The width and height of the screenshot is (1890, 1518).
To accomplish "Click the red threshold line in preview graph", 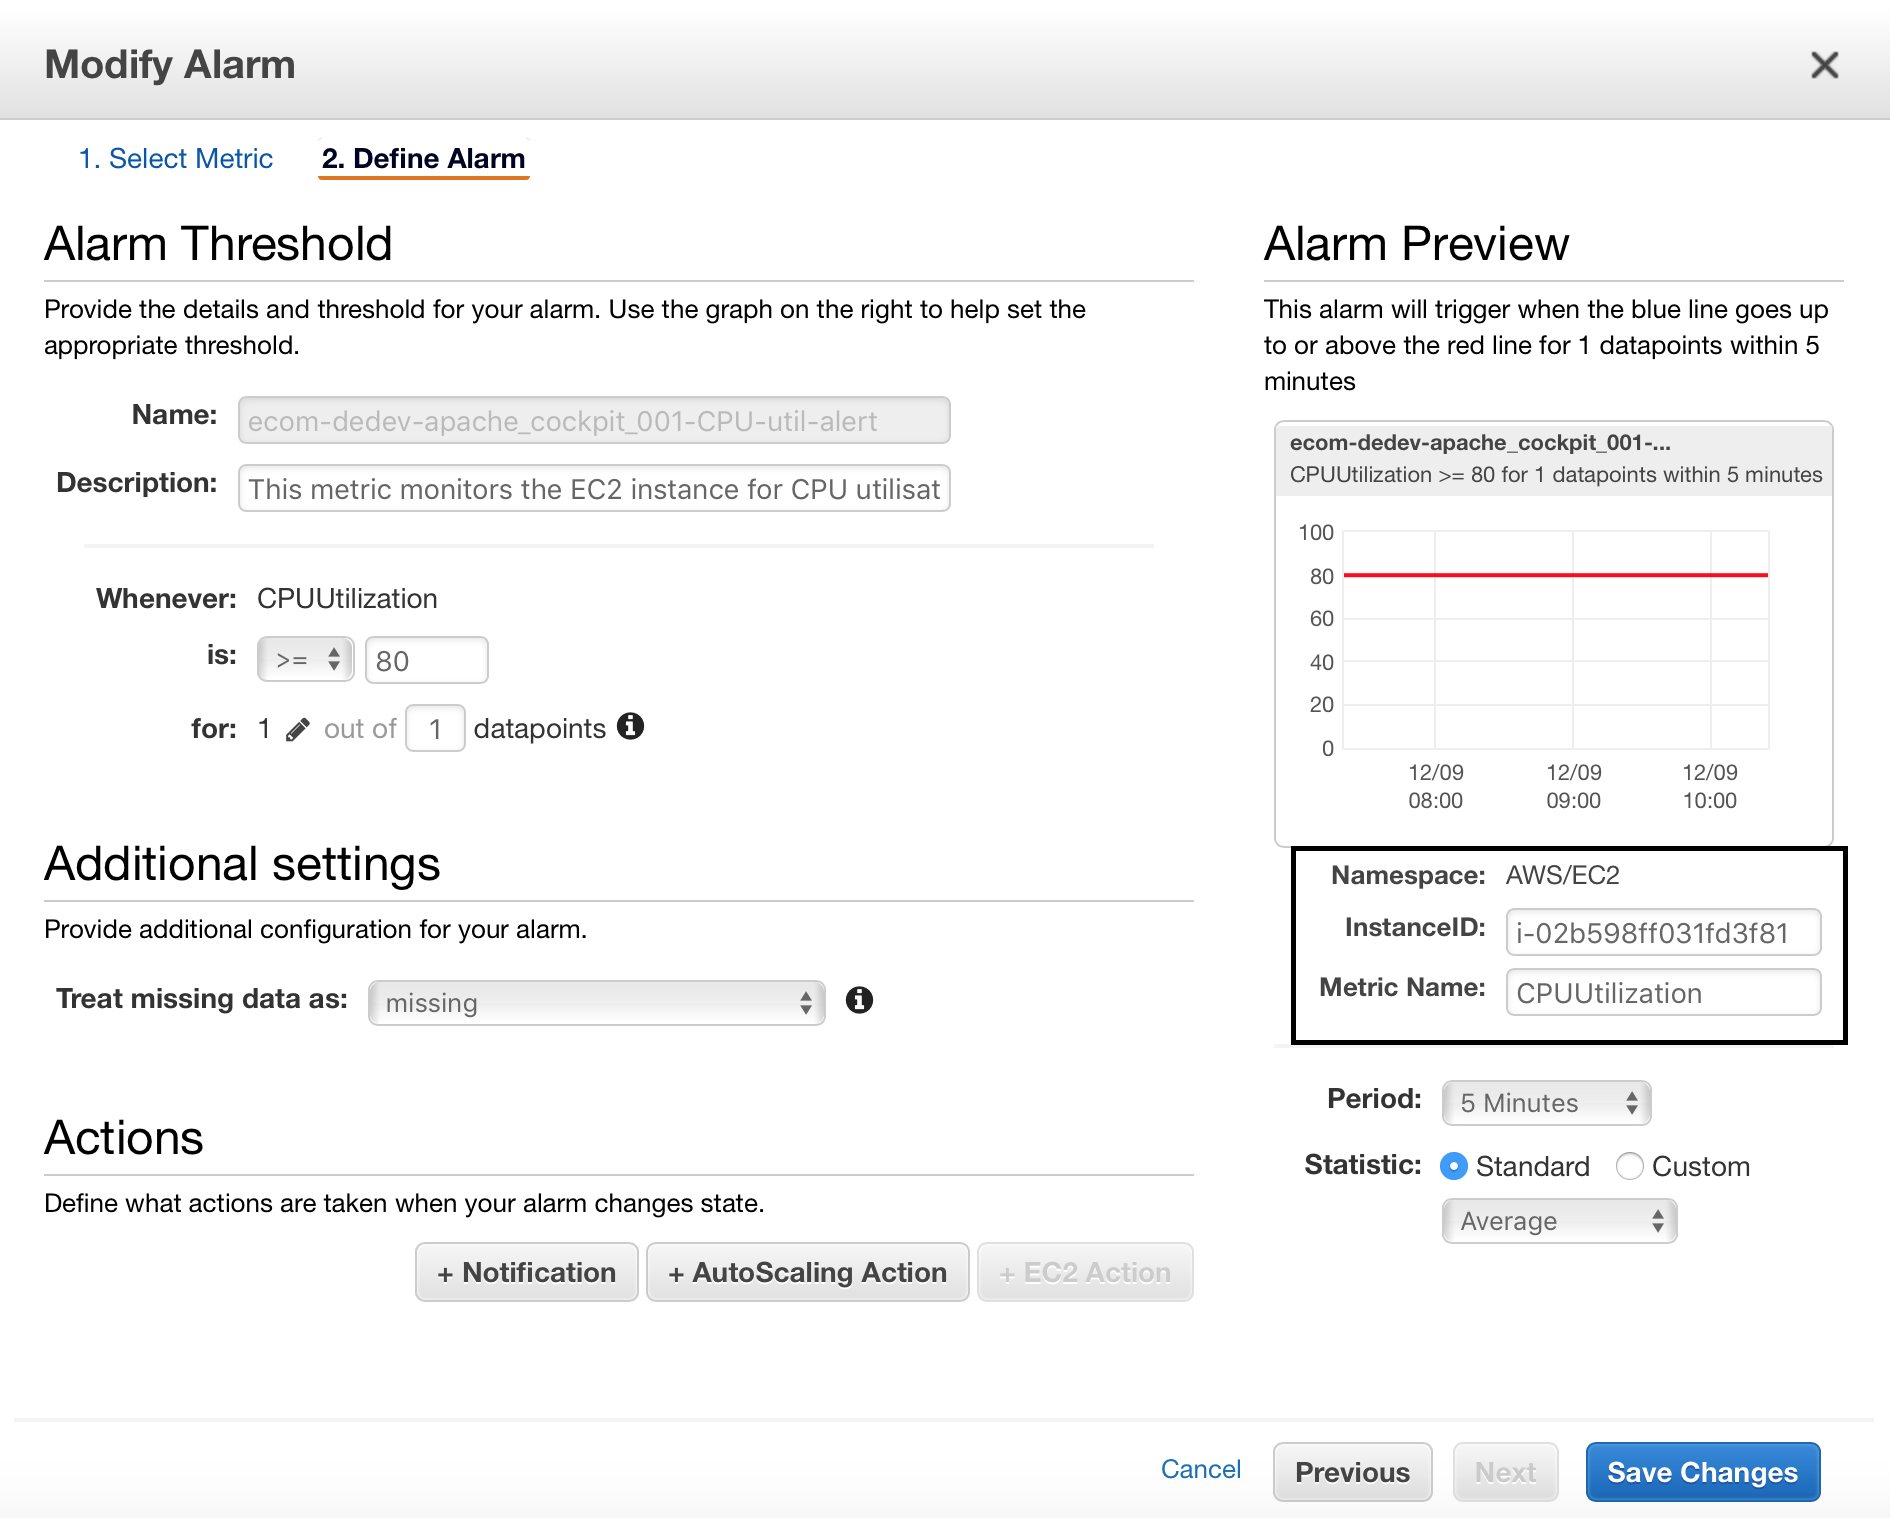I will point(1556,575).
